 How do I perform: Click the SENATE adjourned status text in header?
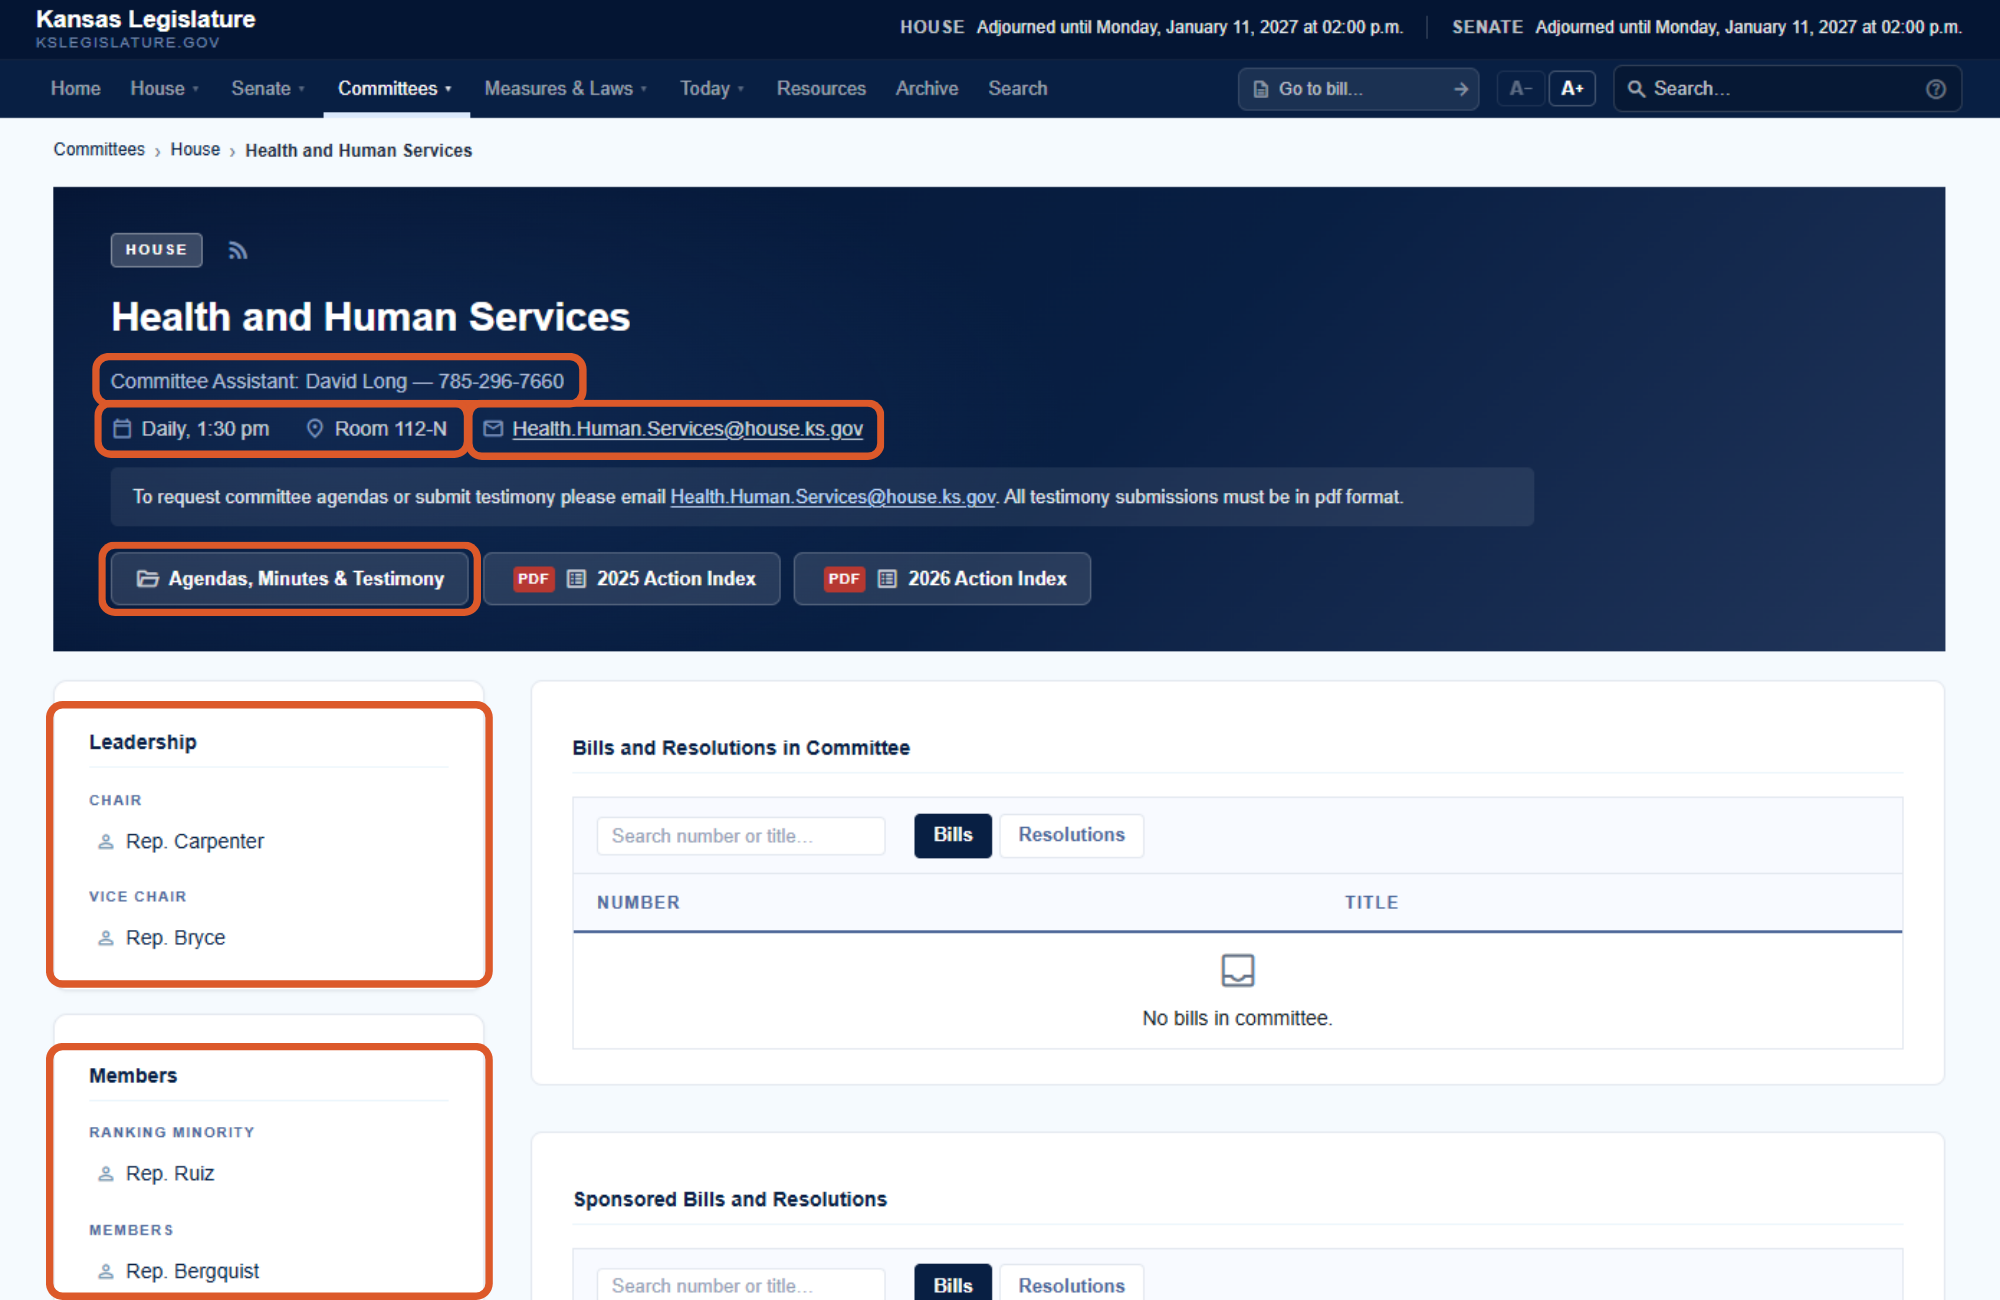point(1706,28)
